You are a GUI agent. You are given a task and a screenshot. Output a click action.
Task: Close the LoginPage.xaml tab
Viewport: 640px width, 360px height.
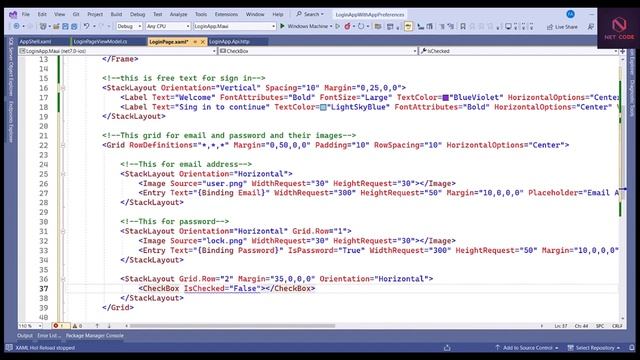click(x=202, y=42)
